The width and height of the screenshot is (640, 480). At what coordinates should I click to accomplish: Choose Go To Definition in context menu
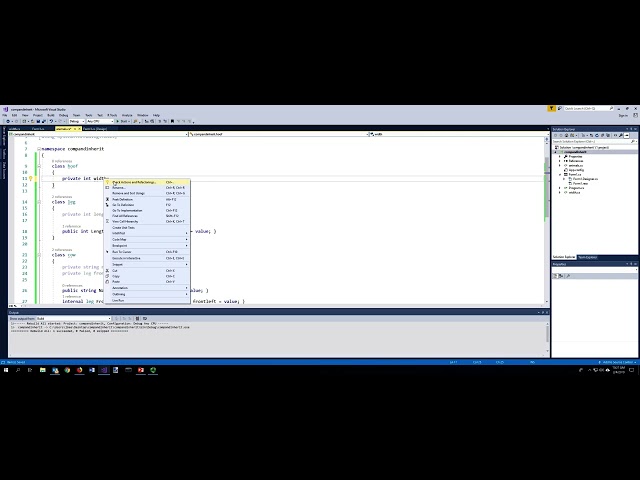pos(147,205)
